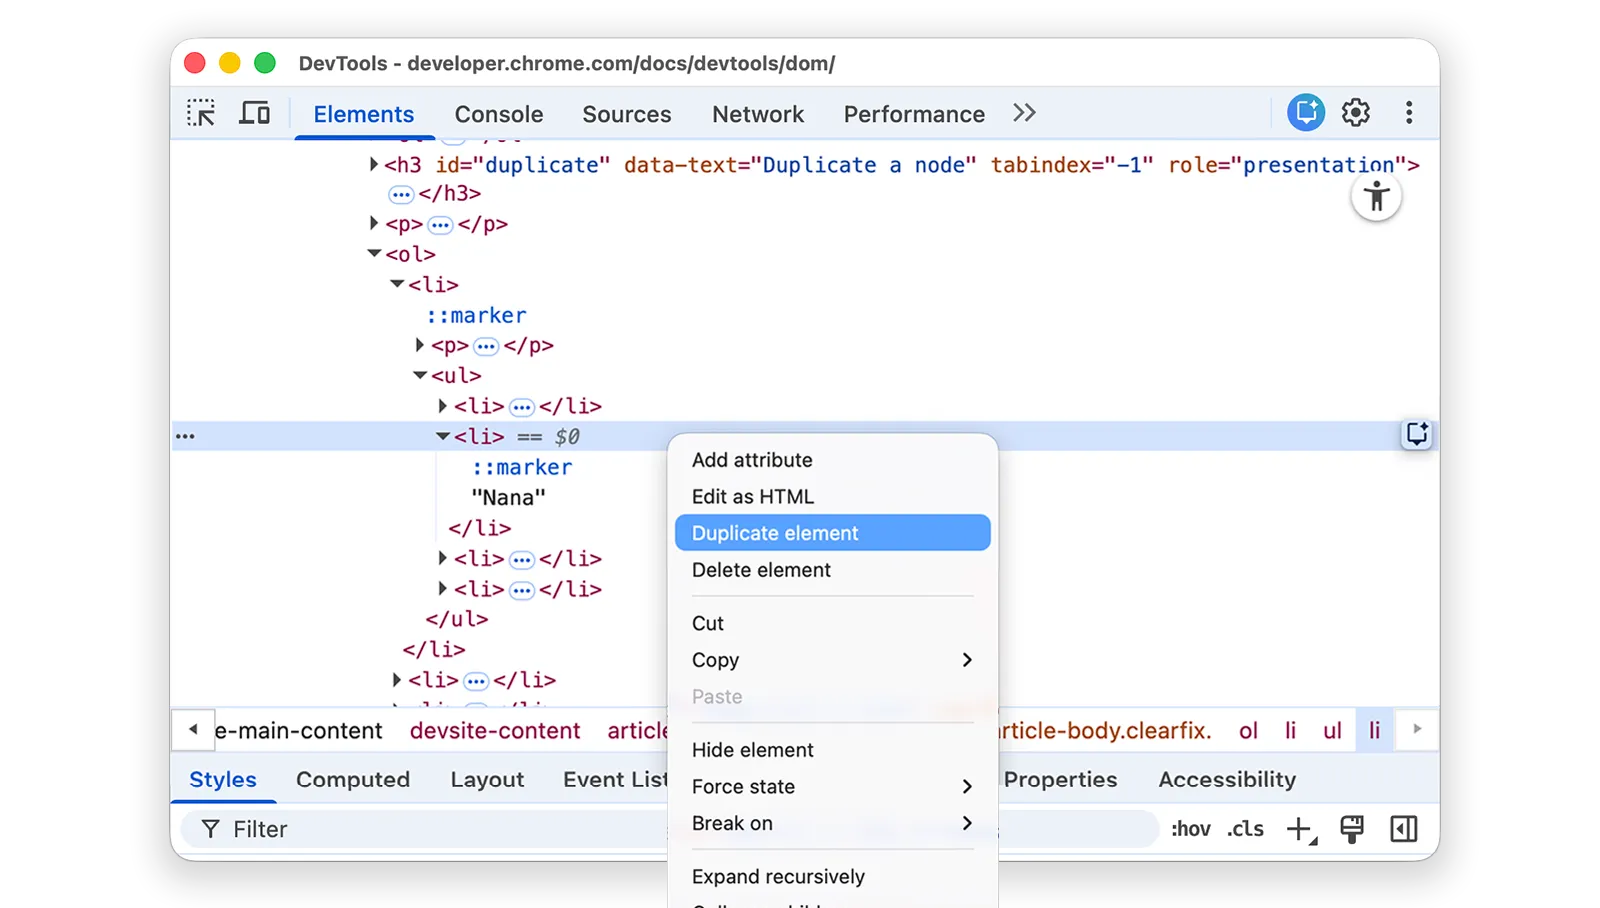Viewport: 1600px width, 908px height.
Task: Open the Force state submenu
Action: coord(832,787)
